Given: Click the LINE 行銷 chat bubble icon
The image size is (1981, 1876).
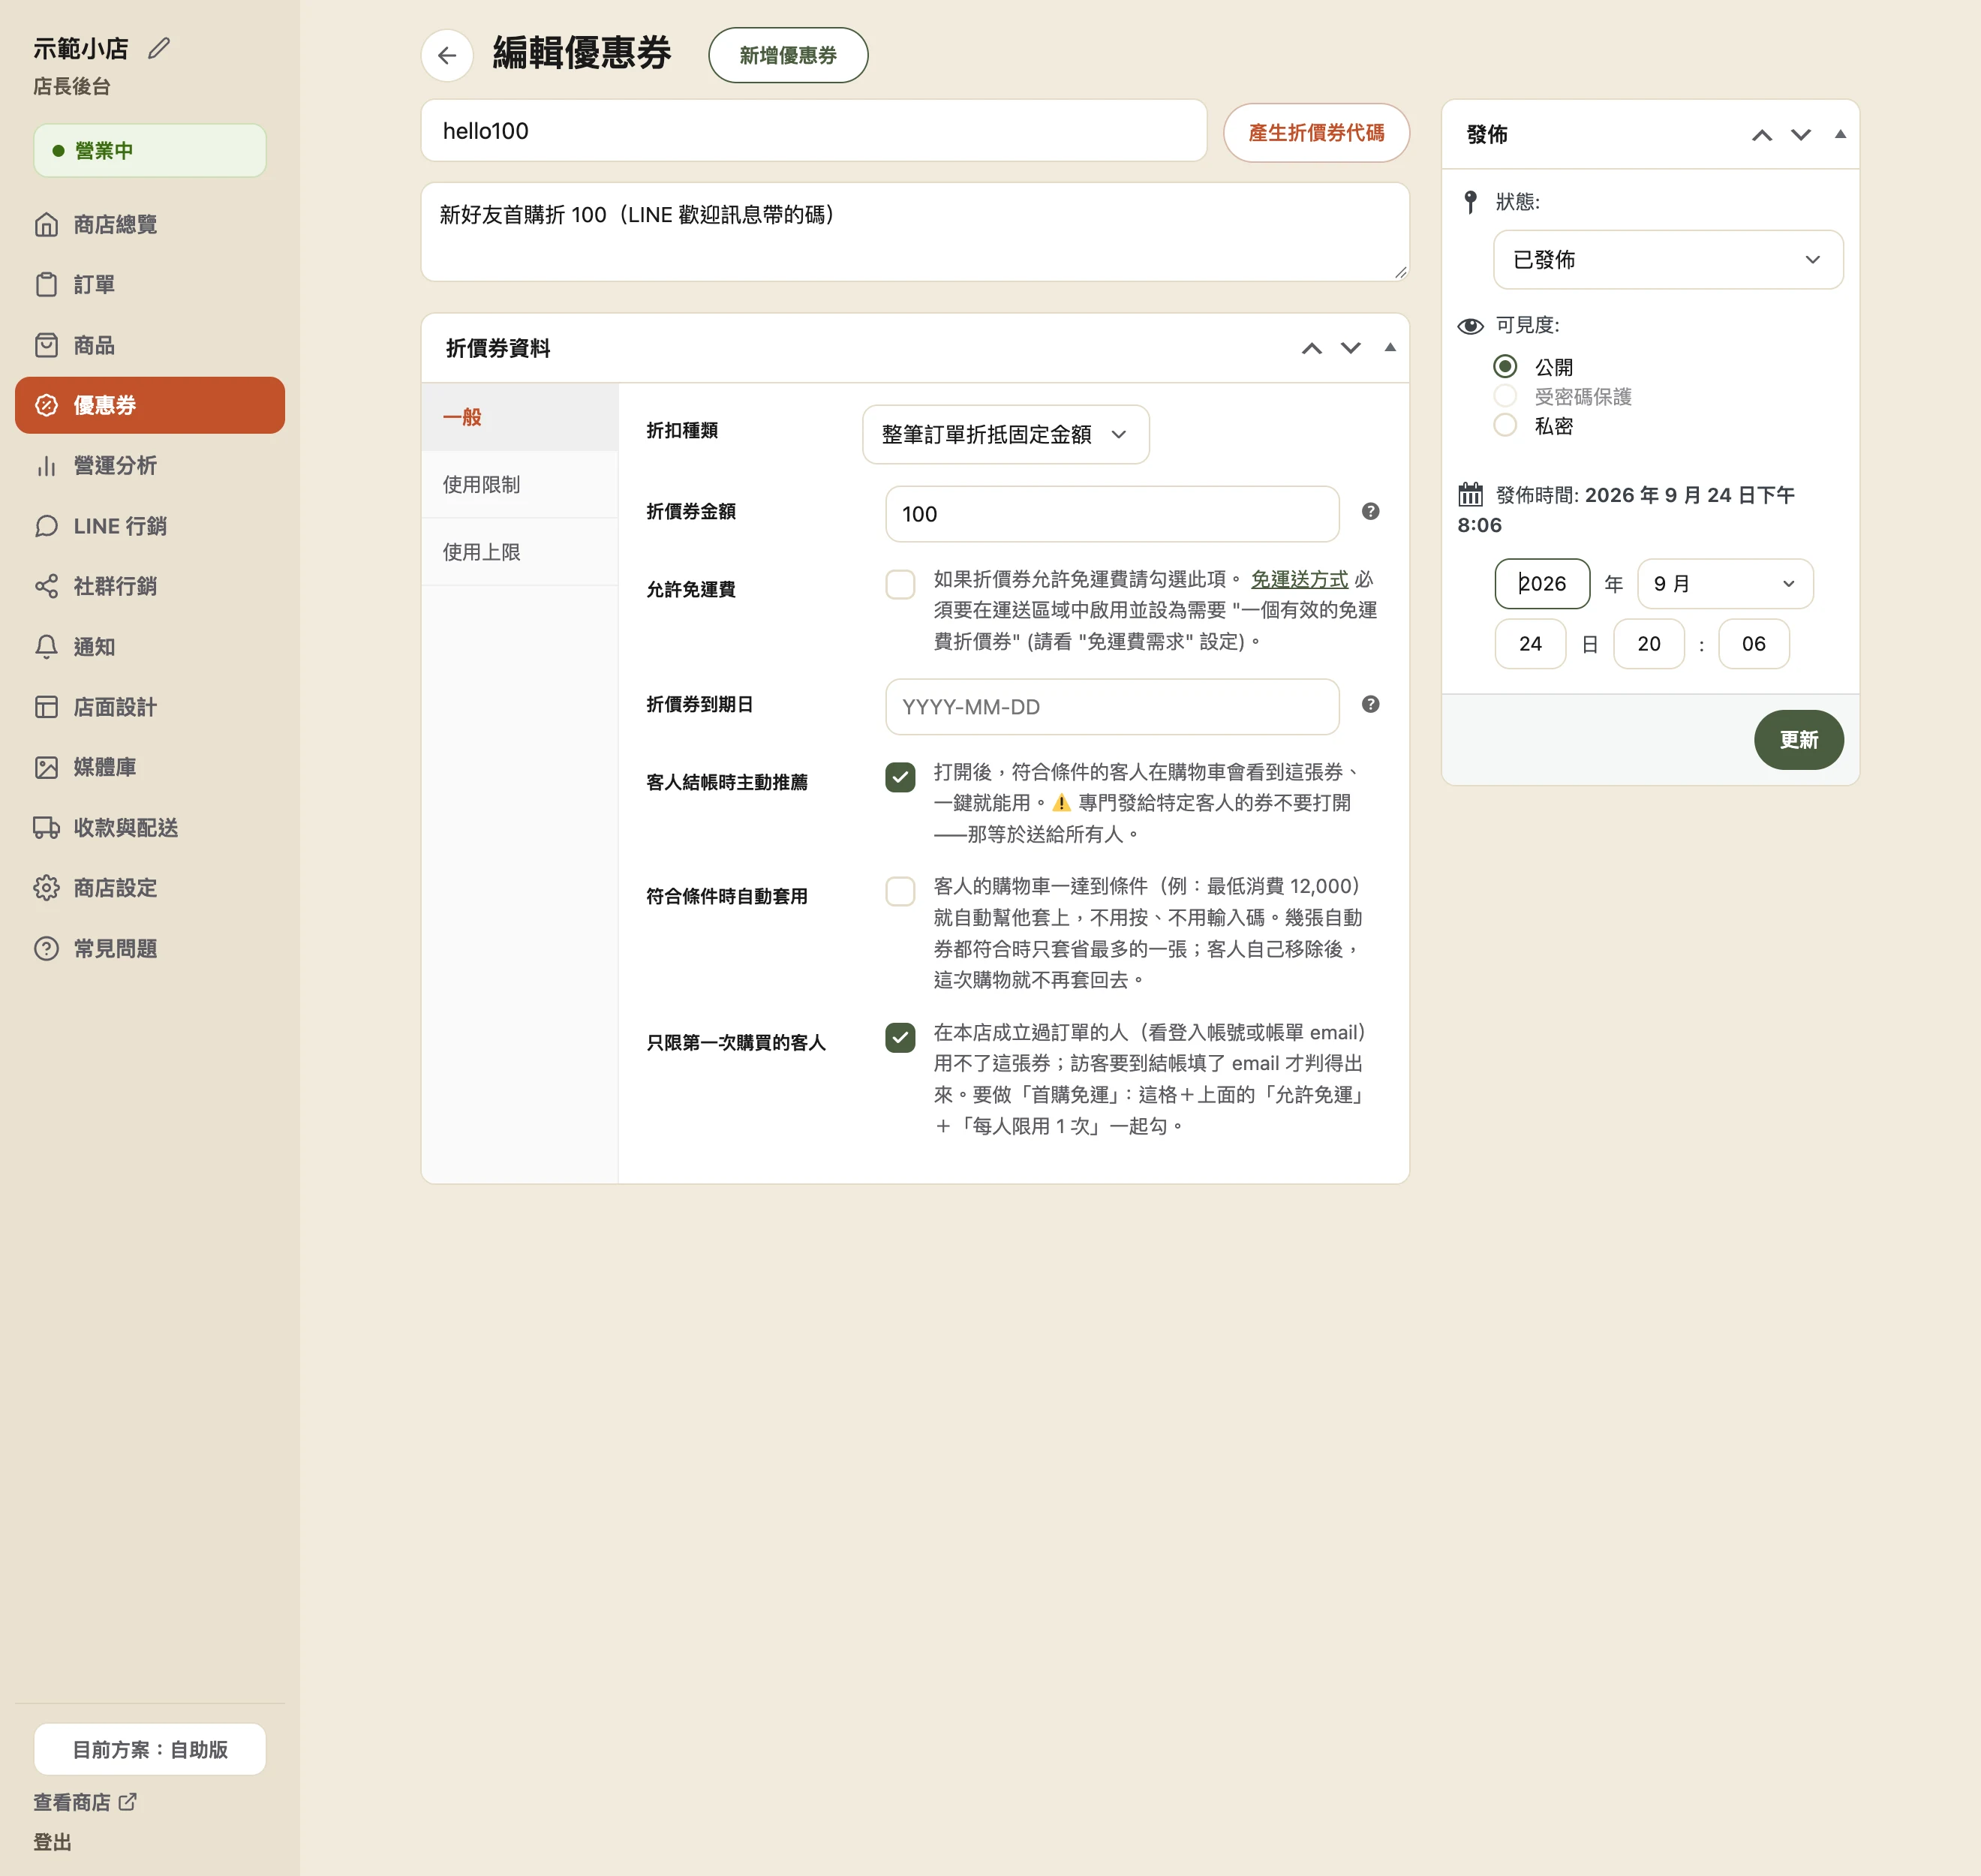Looking at the screenshot, I should coord(46,526).
